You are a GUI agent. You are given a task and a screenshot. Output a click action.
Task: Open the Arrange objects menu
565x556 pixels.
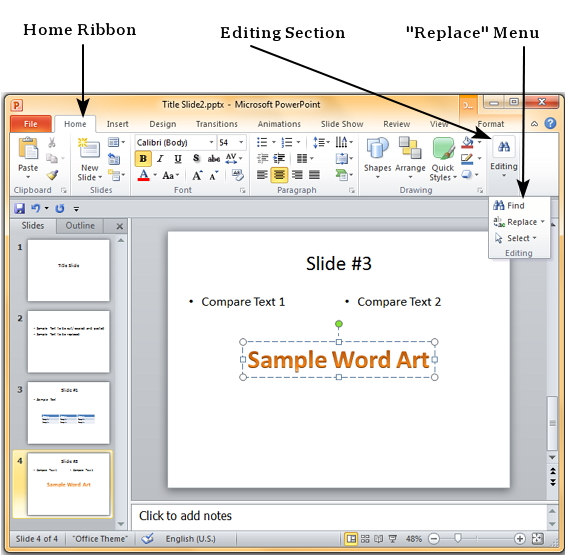[x=410, y=158]
